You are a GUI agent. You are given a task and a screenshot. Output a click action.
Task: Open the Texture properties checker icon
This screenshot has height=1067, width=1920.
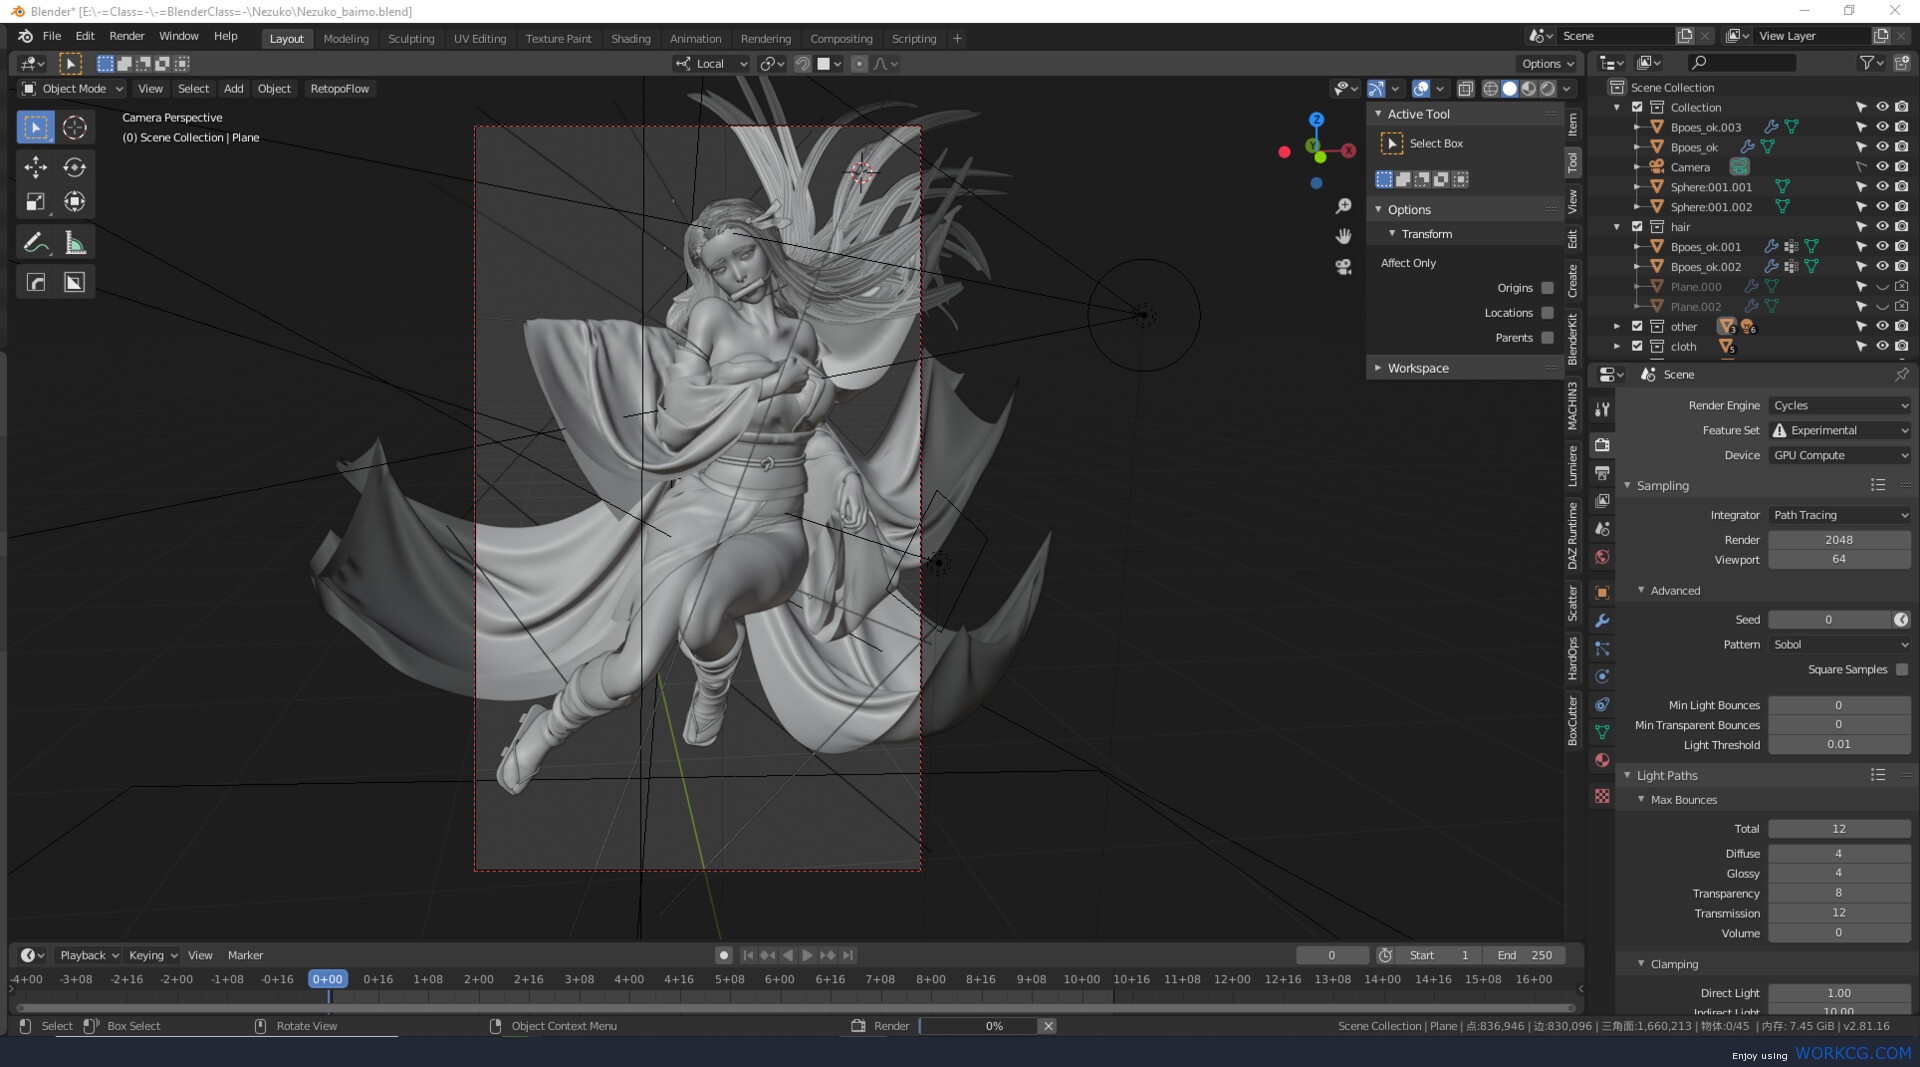point(1602,796)
